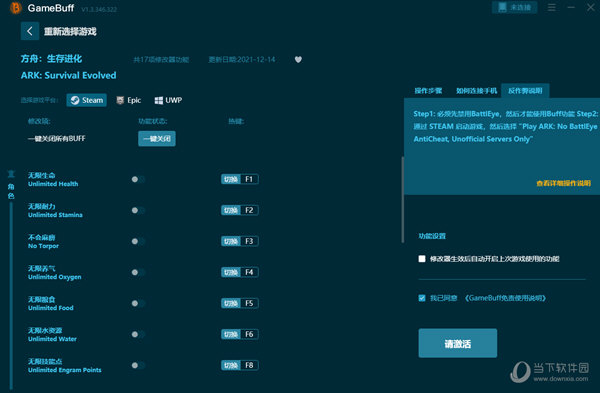The width and height of the screenshot is (600, 393).
Task: Toggle Unlimited Health switch
Action: [138, 179]
